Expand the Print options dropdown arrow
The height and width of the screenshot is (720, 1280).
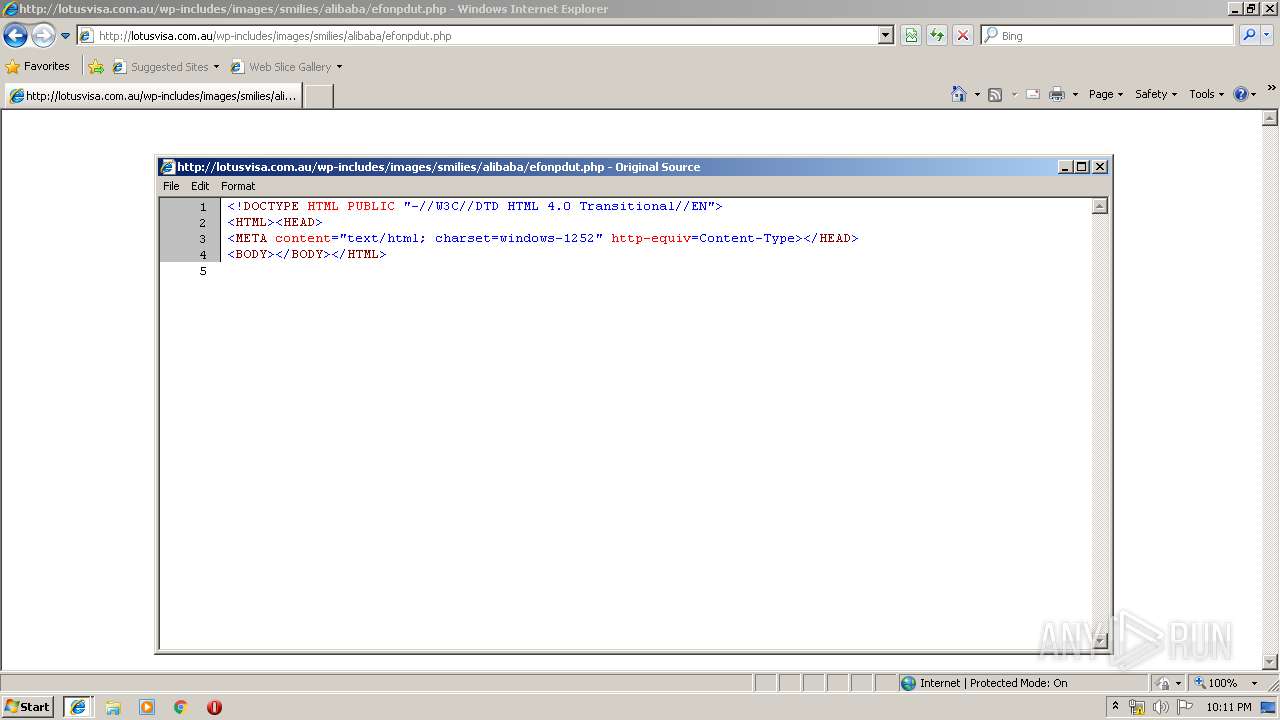tap(1075, 94)
